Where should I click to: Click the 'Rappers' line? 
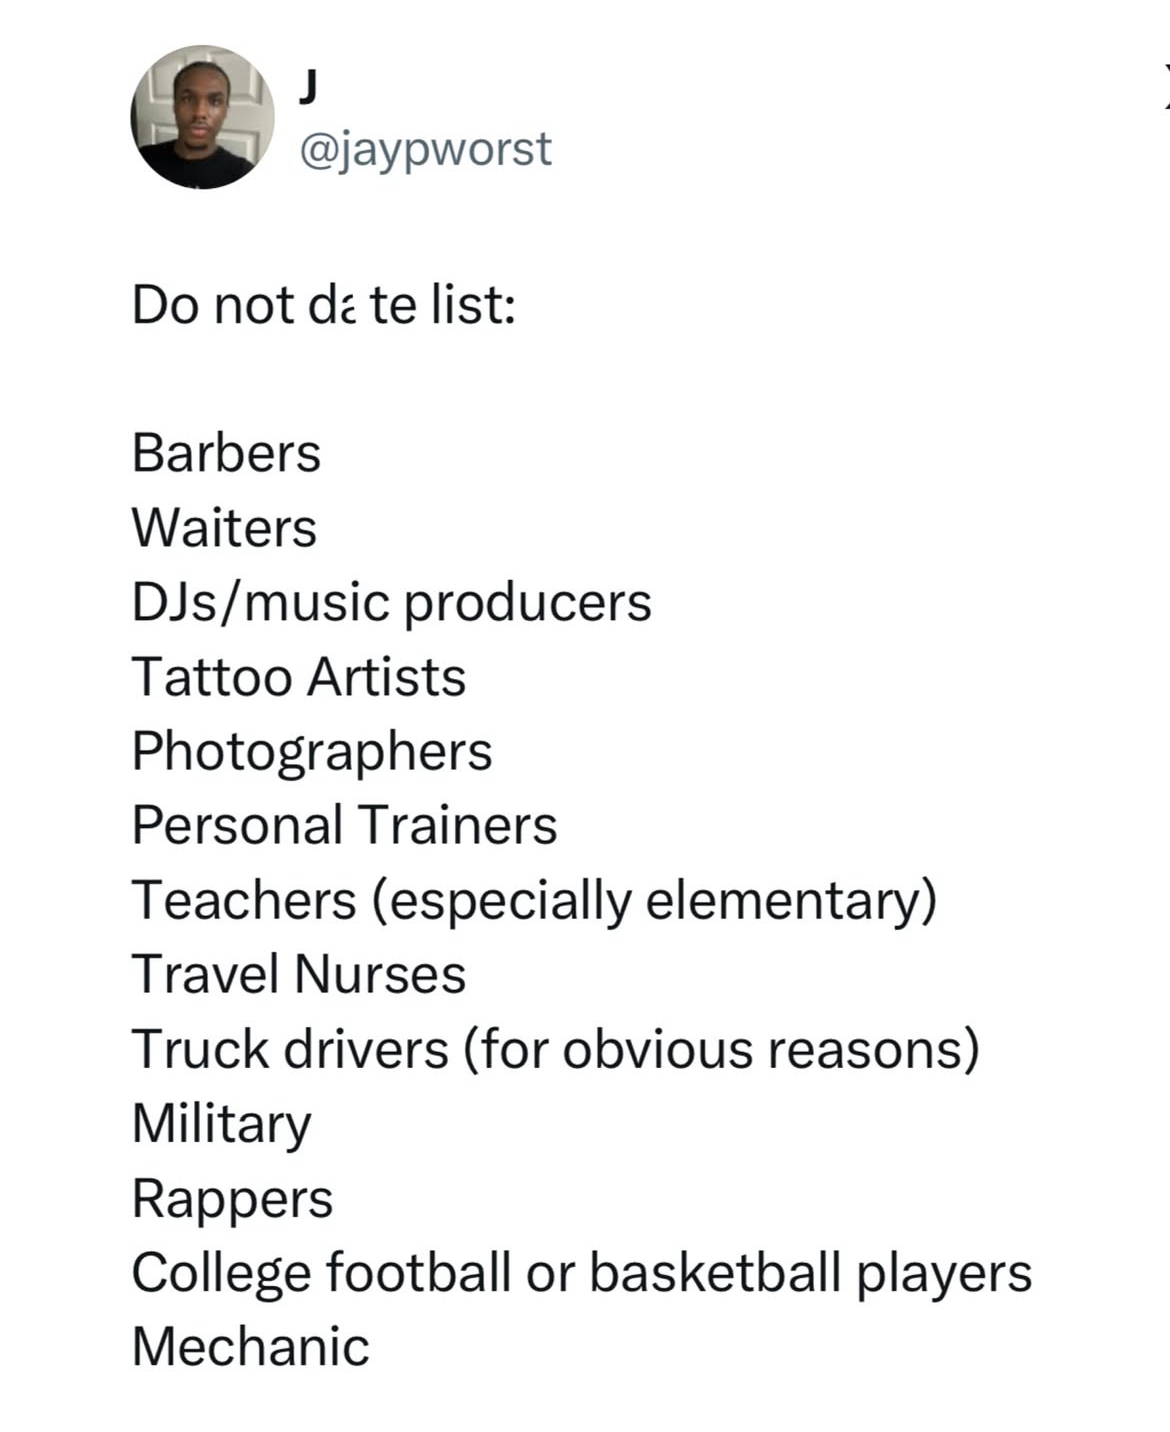pyautogui.click(x=233, y=1200)
